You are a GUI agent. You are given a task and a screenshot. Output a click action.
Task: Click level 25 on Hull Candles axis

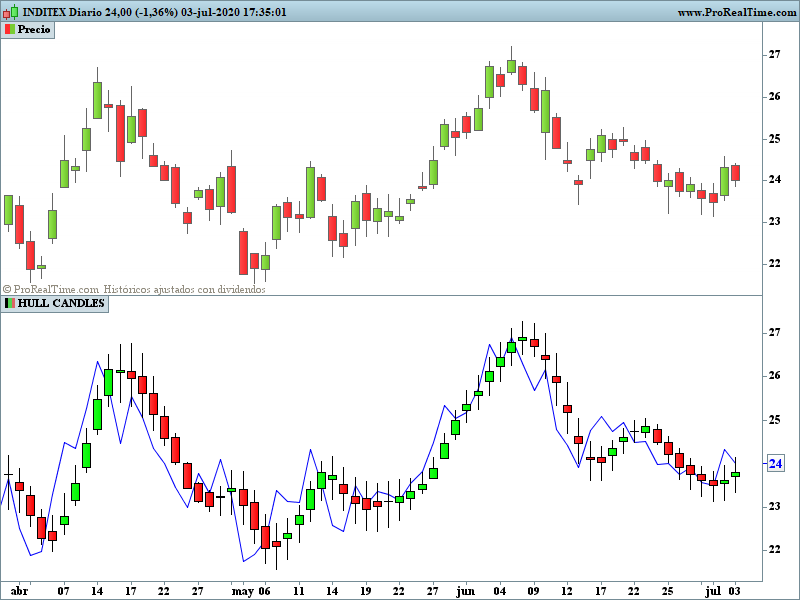(x=774, y=420)
